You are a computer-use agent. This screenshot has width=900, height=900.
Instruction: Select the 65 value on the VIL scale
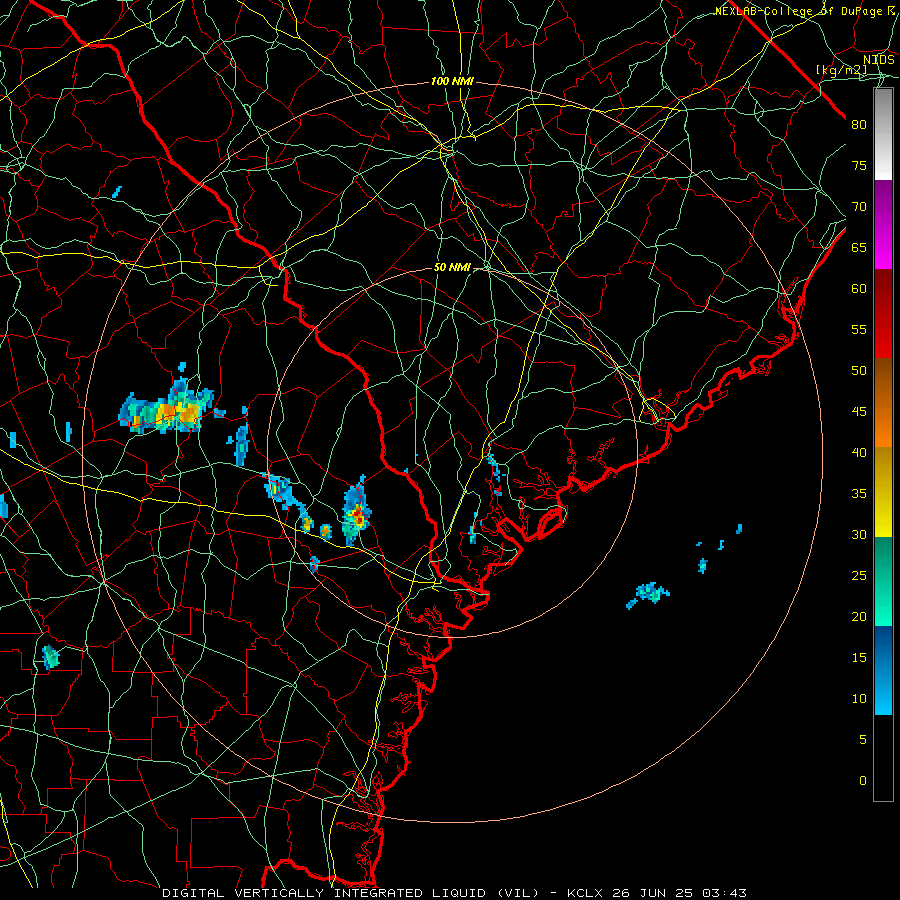(x=859, y=248)
